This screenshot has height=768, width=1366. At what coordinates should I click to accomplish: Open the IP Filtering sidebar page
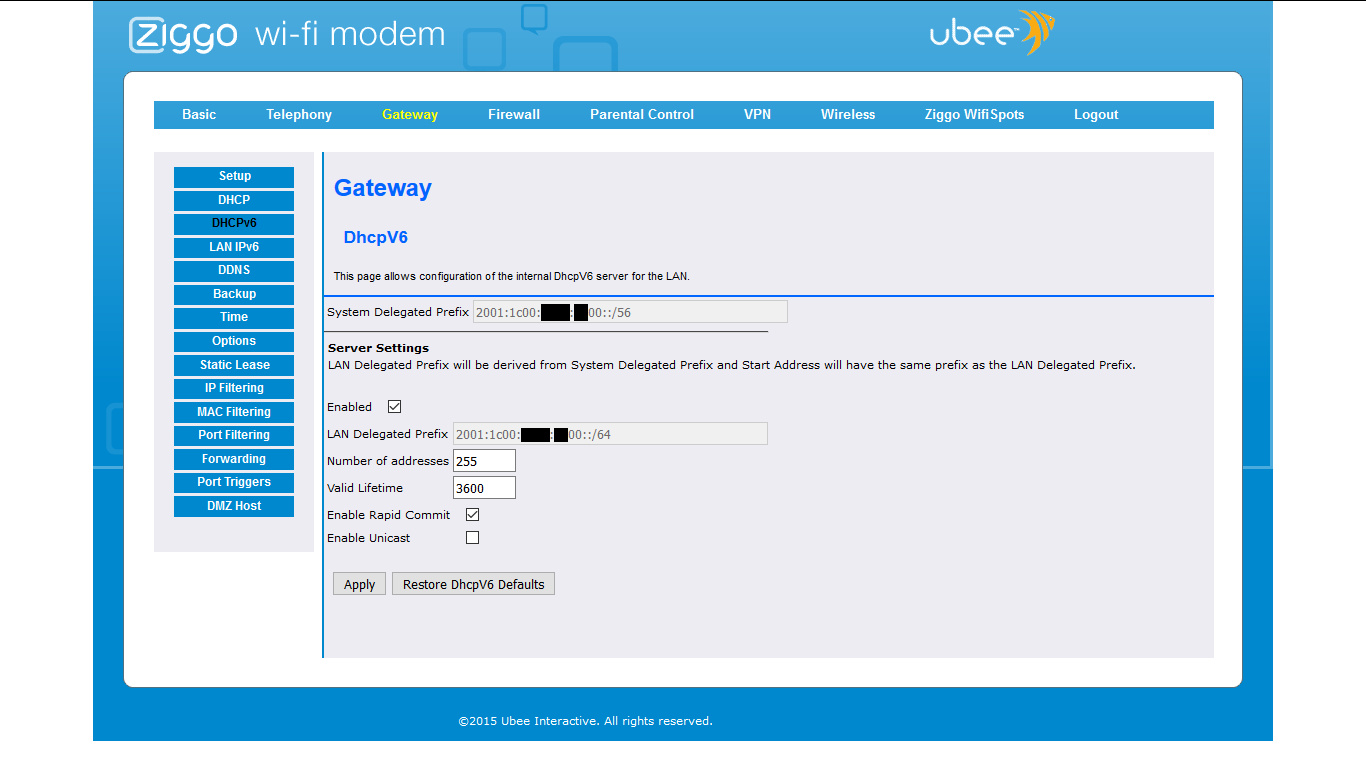234,389
